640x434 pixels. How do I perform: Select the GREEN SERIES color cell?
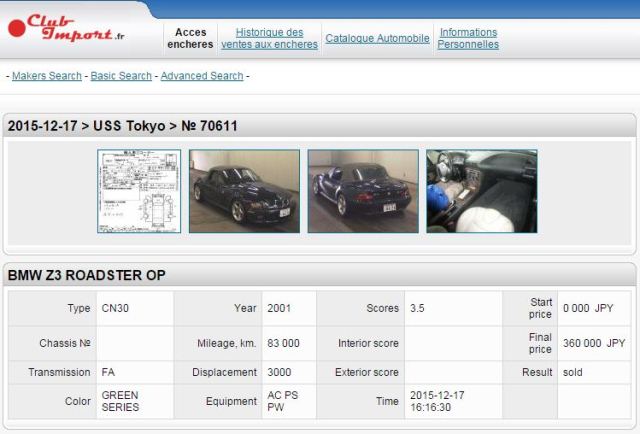tap(121, 401)
